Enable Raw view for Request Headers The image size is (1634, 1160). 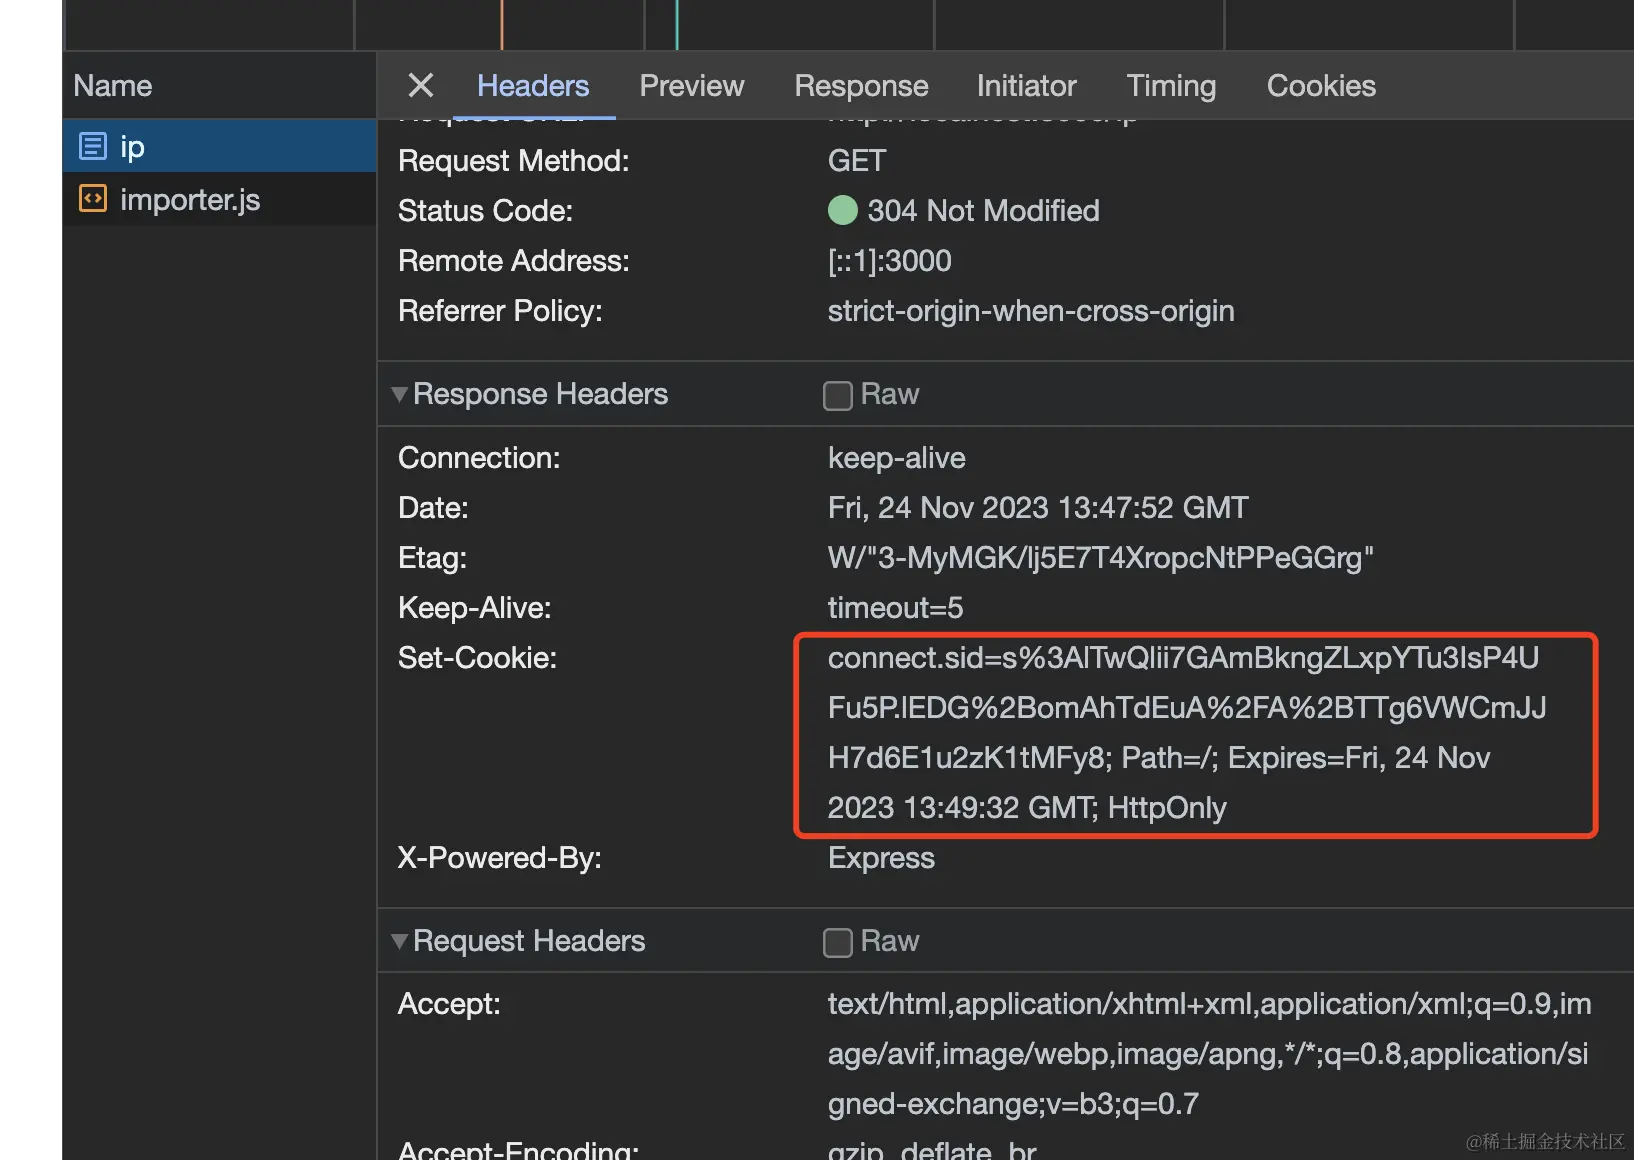[x=838, y=942]
